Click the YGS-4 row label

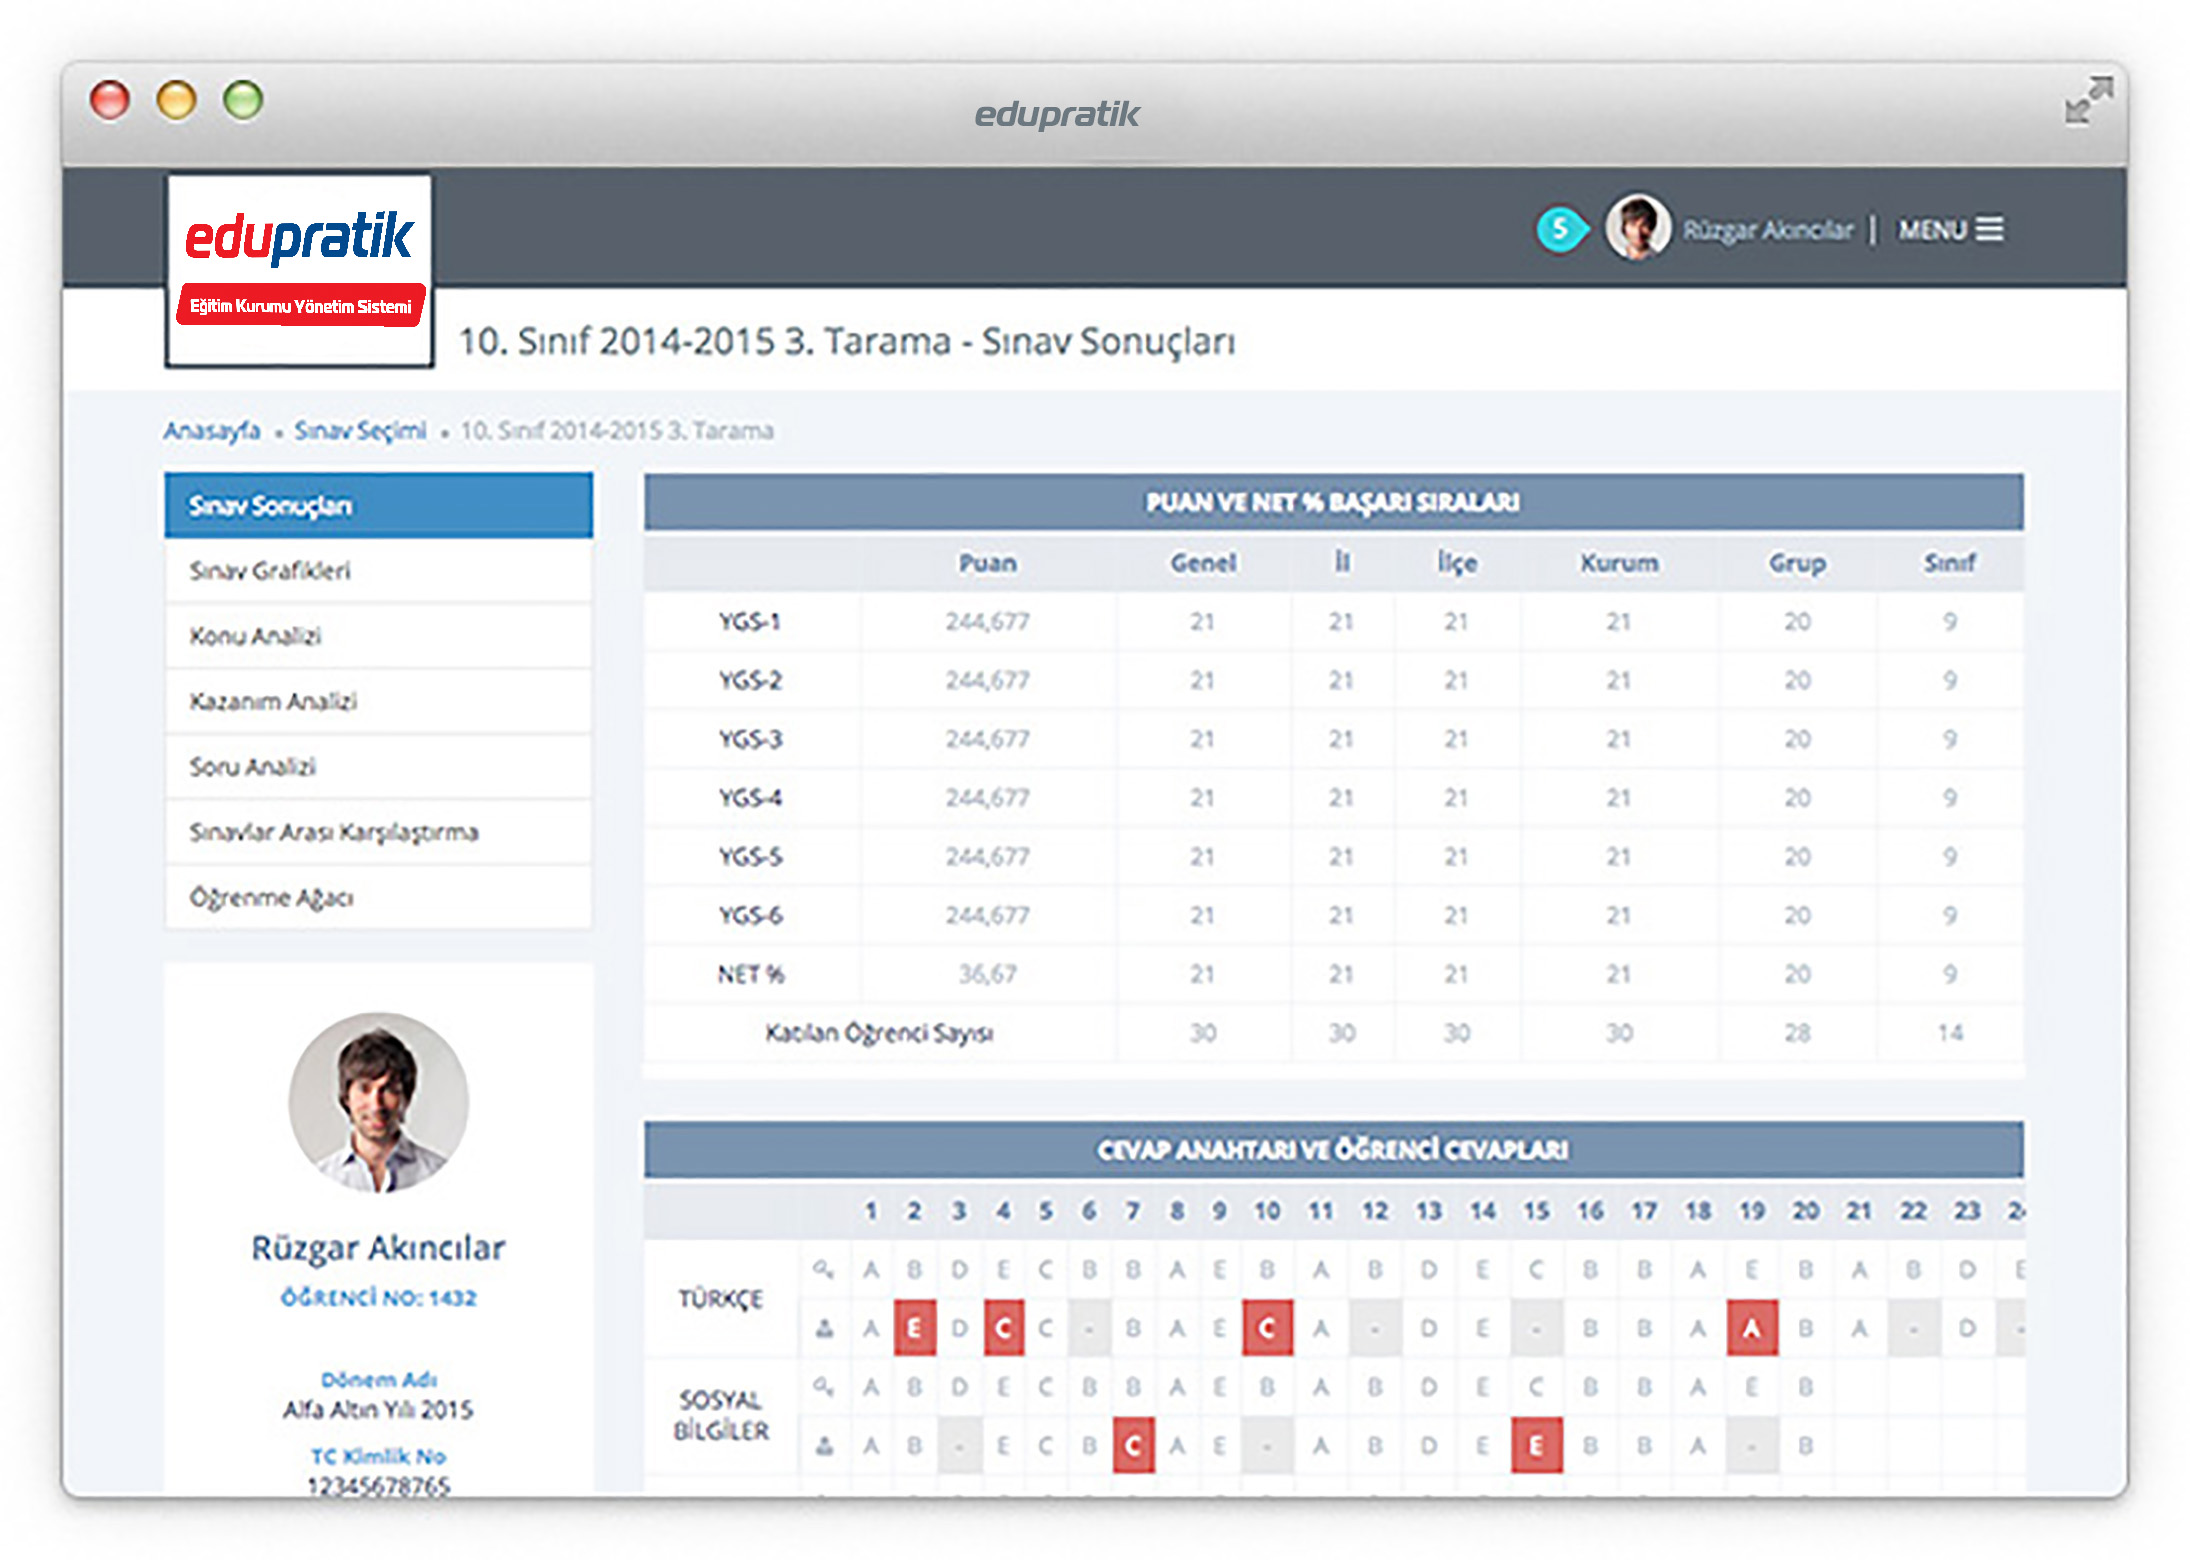750,798
